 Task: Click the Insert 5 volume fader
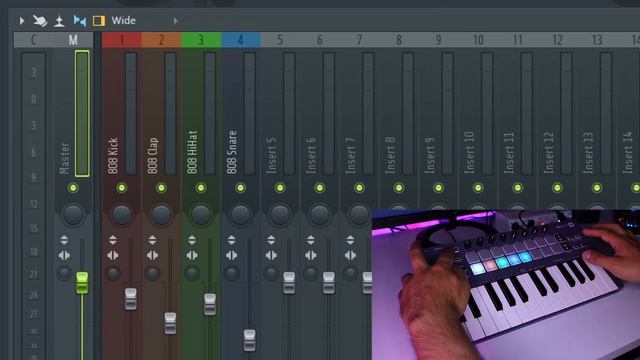point(289,283)
